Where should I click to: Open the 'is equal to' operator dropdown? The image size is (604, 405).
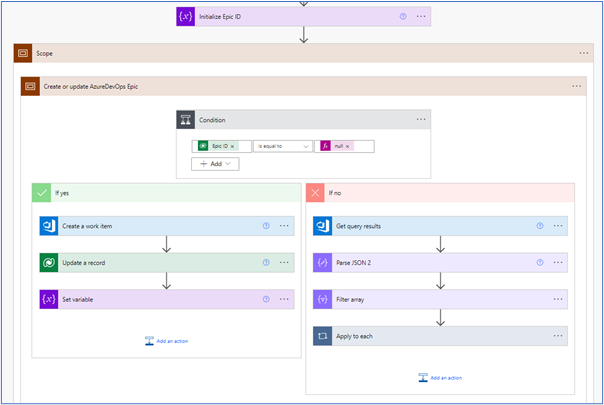283,146
